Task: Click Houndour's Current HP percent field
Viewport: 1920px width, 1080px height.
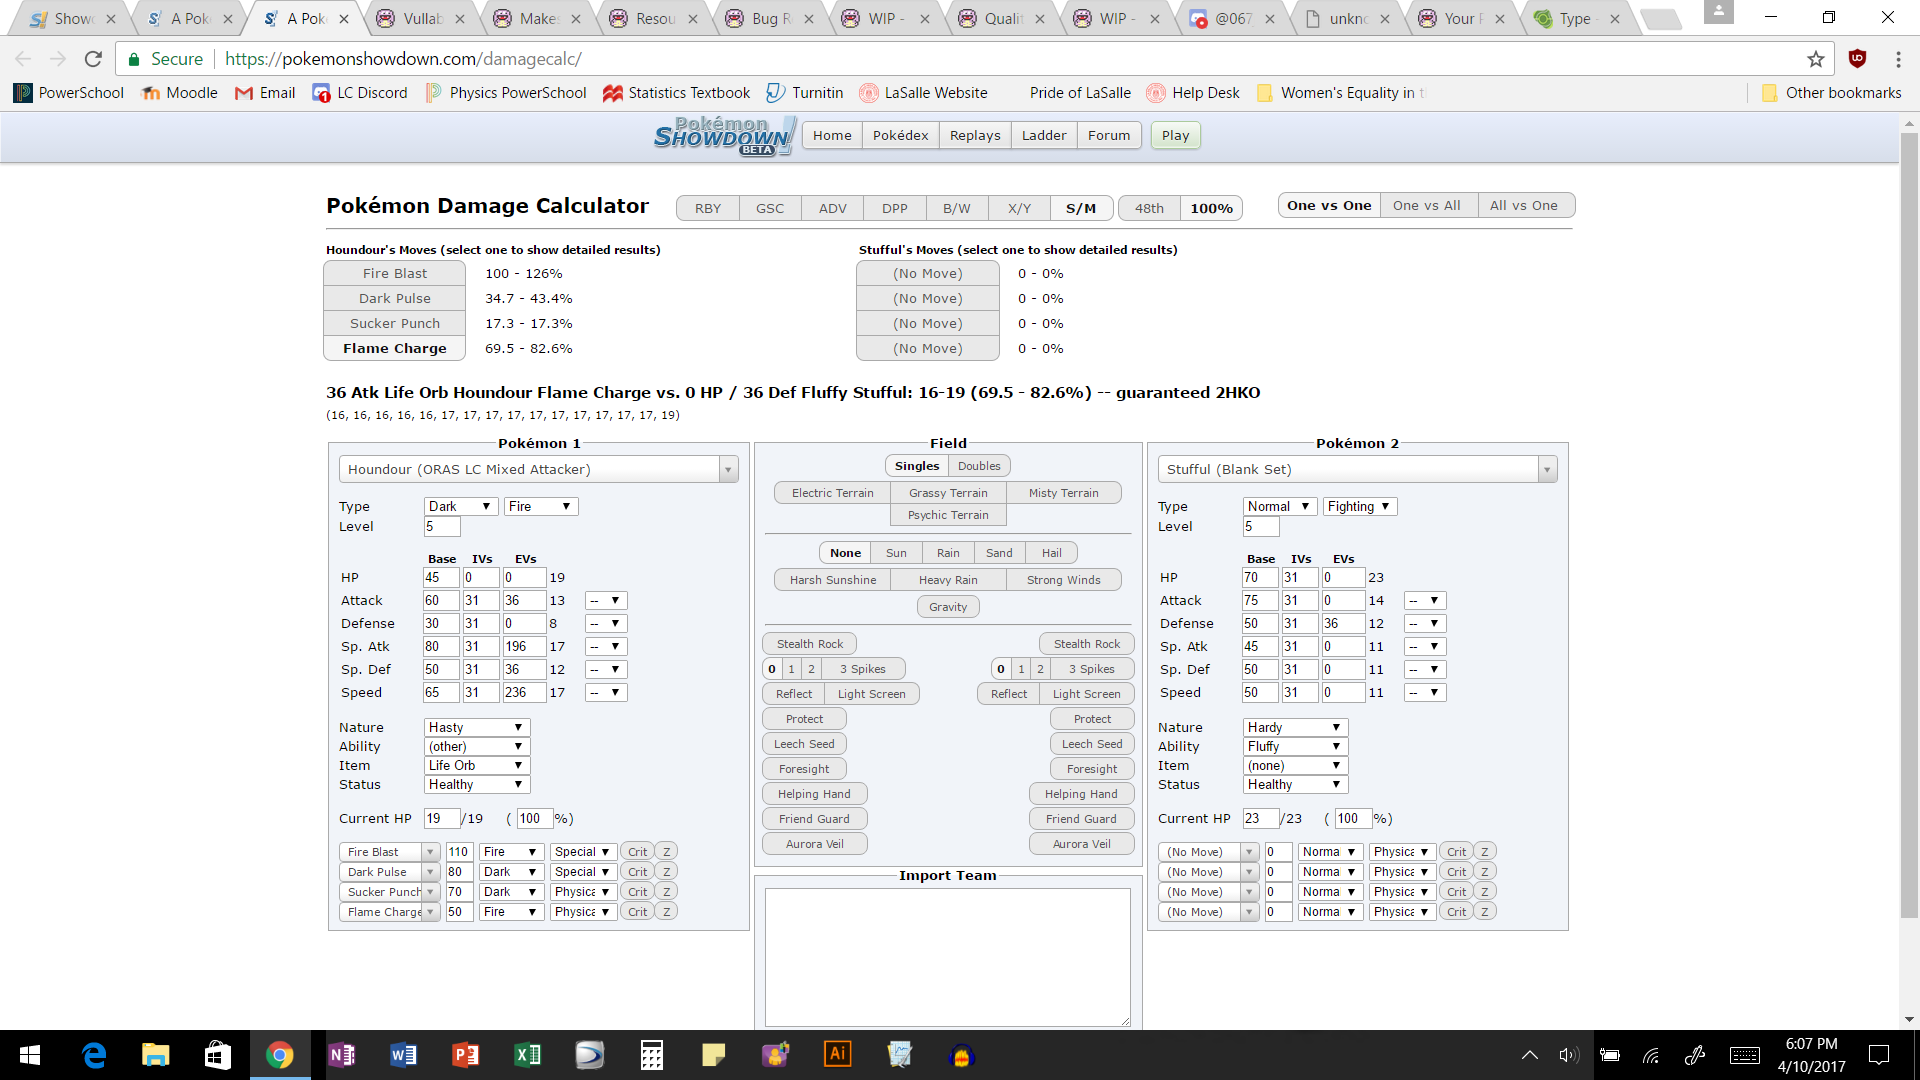Action: (535, 818)
